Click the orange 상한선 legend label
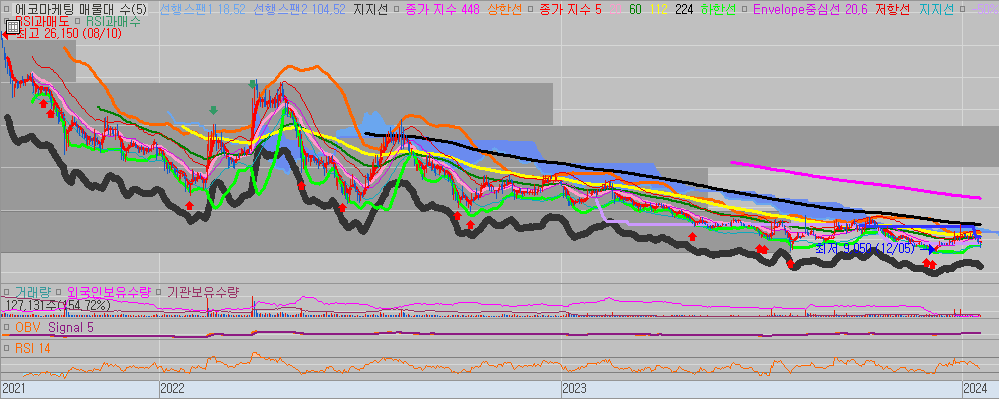 point(505,10)
